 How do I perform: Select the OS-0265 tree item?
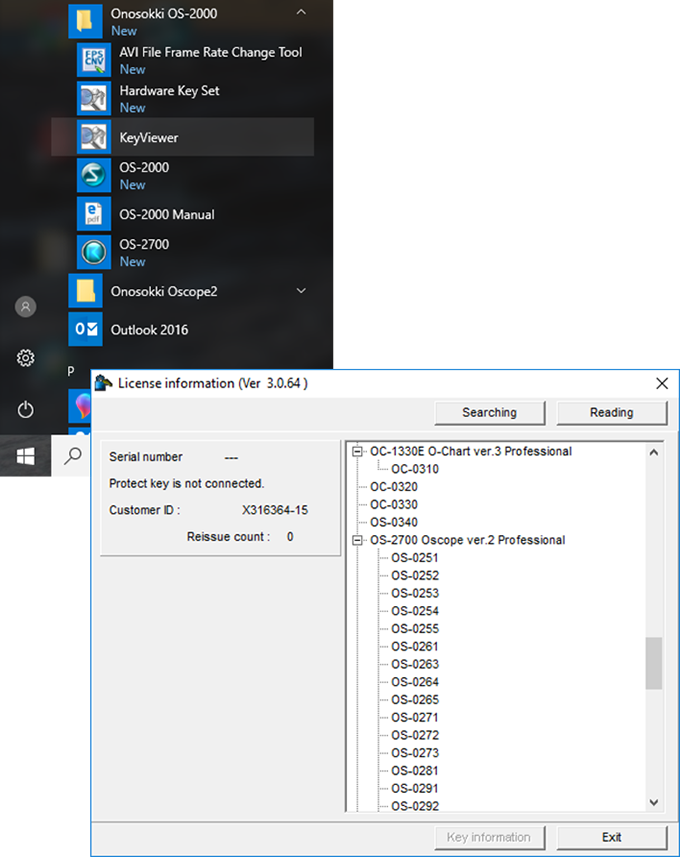coord(415,700)
